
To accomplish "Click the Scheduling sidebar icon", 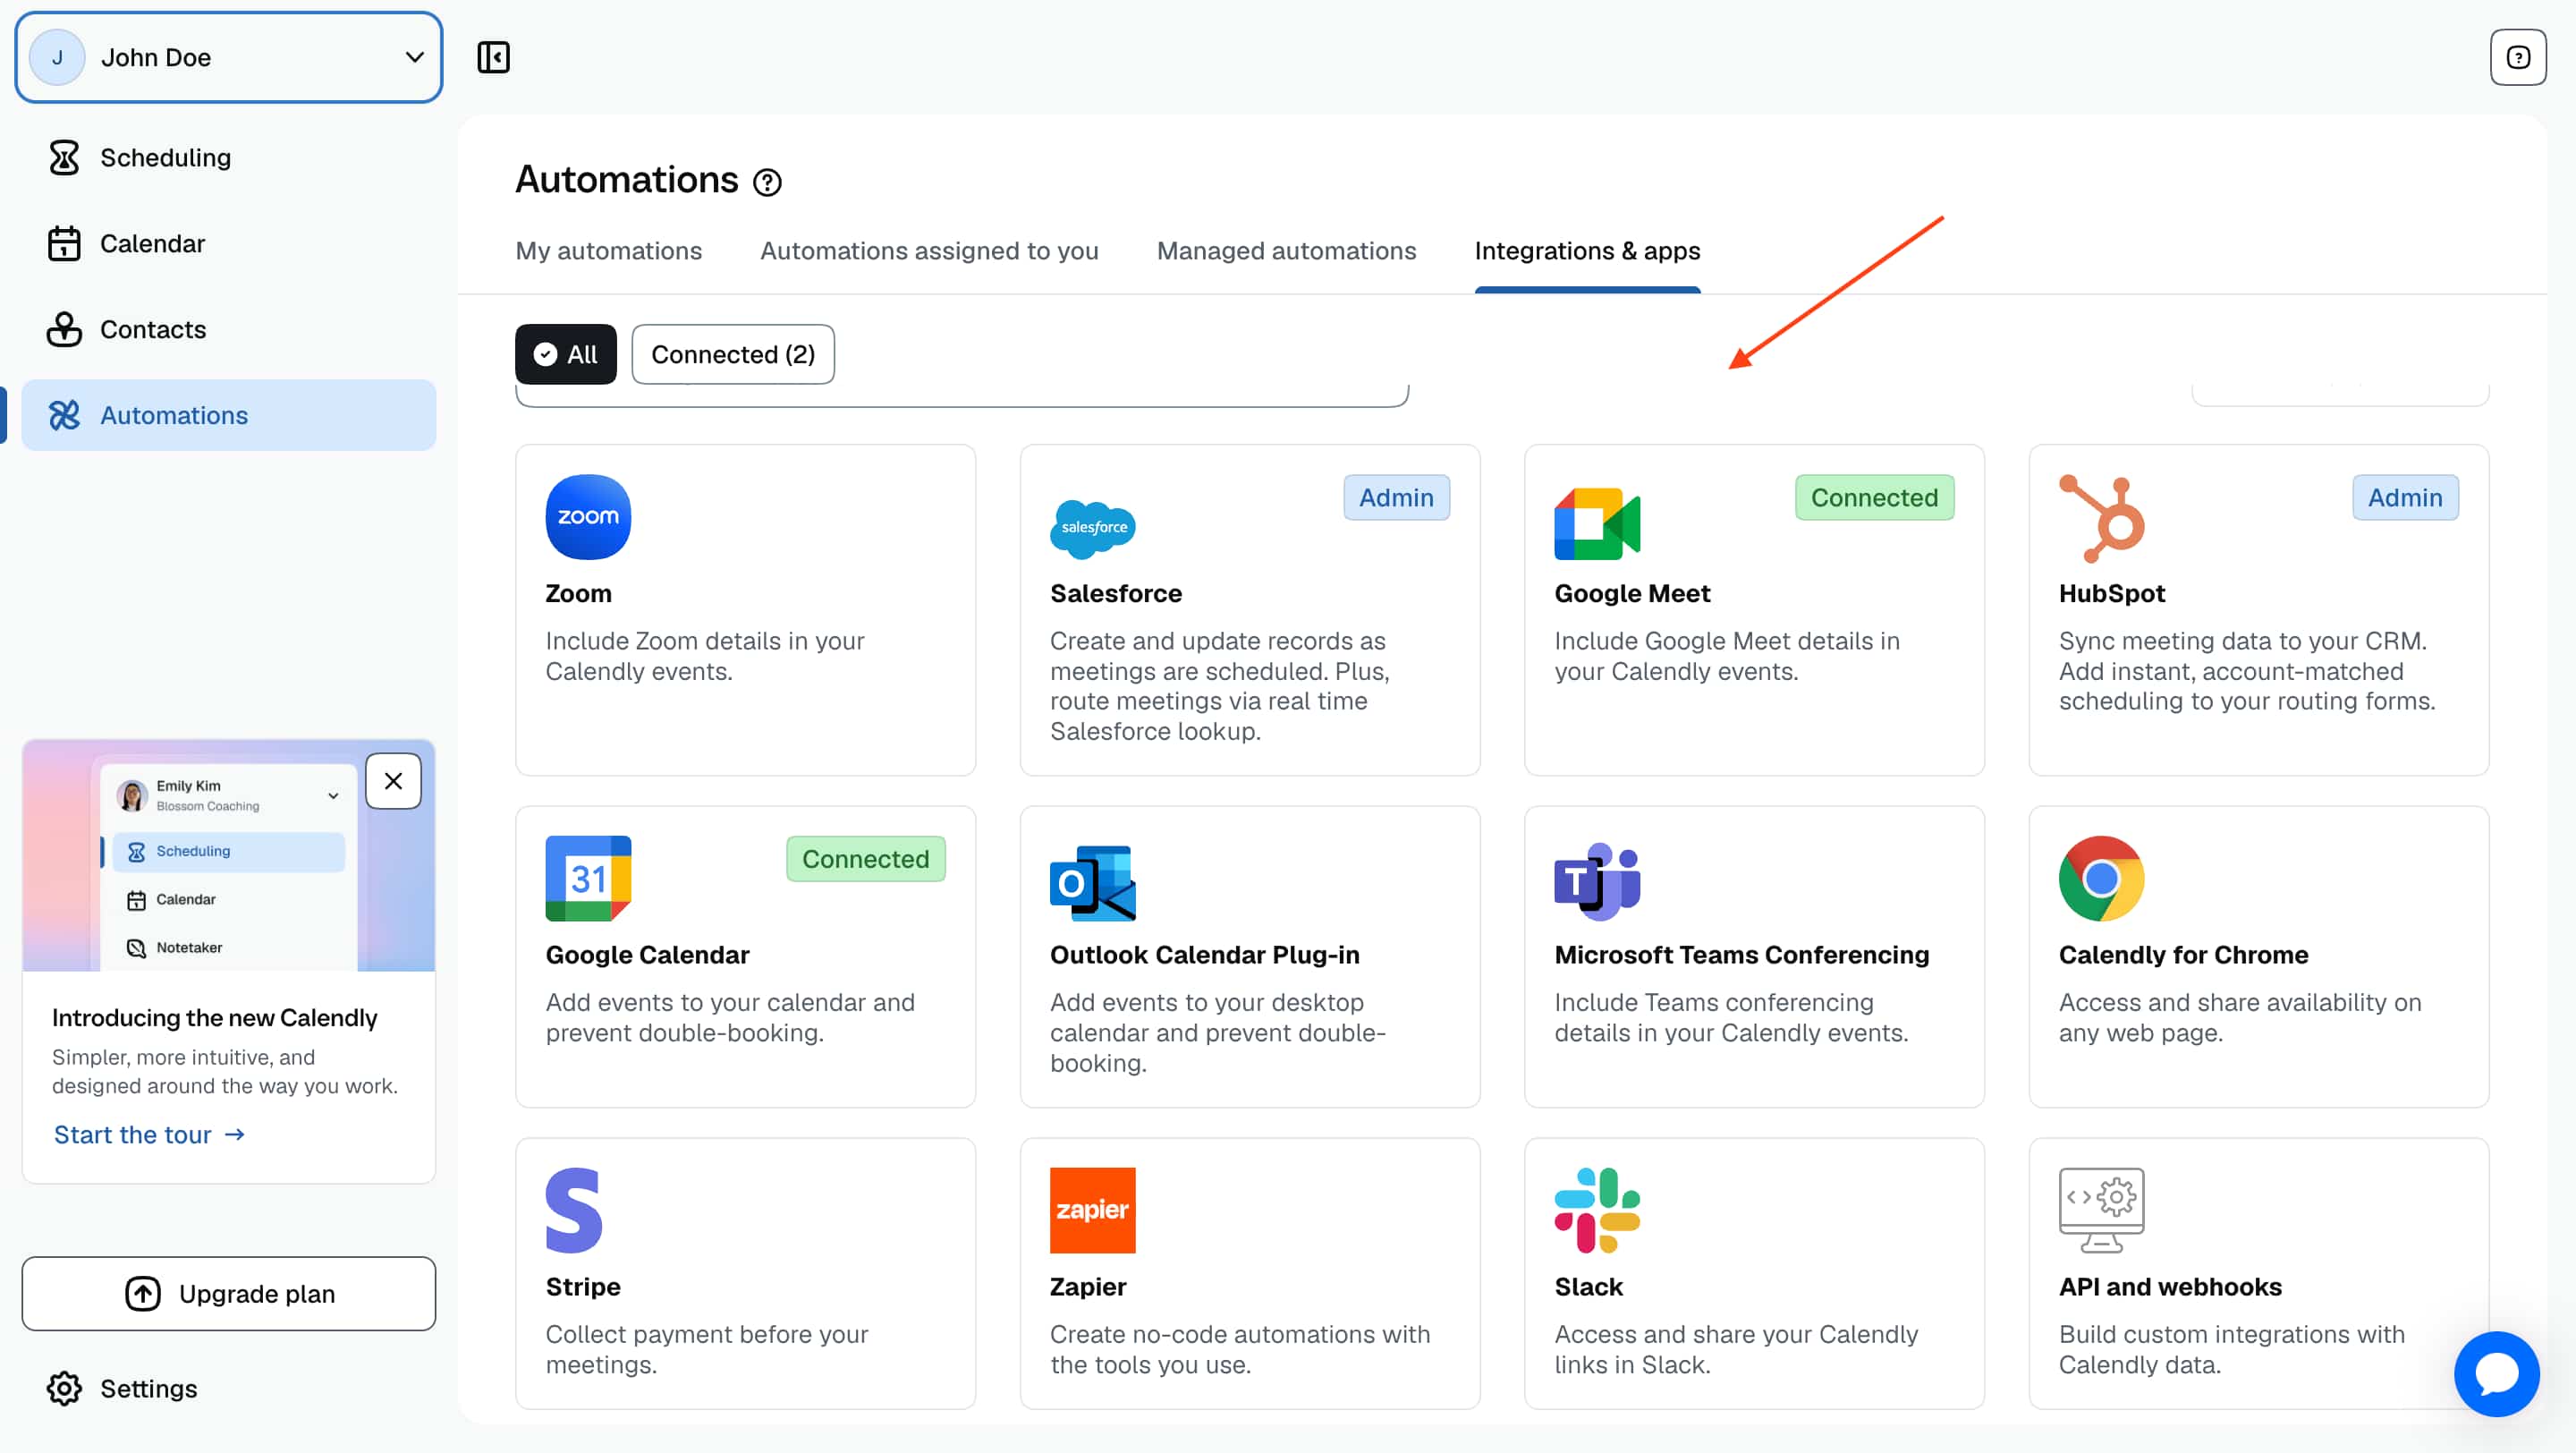I will (64, 157).
